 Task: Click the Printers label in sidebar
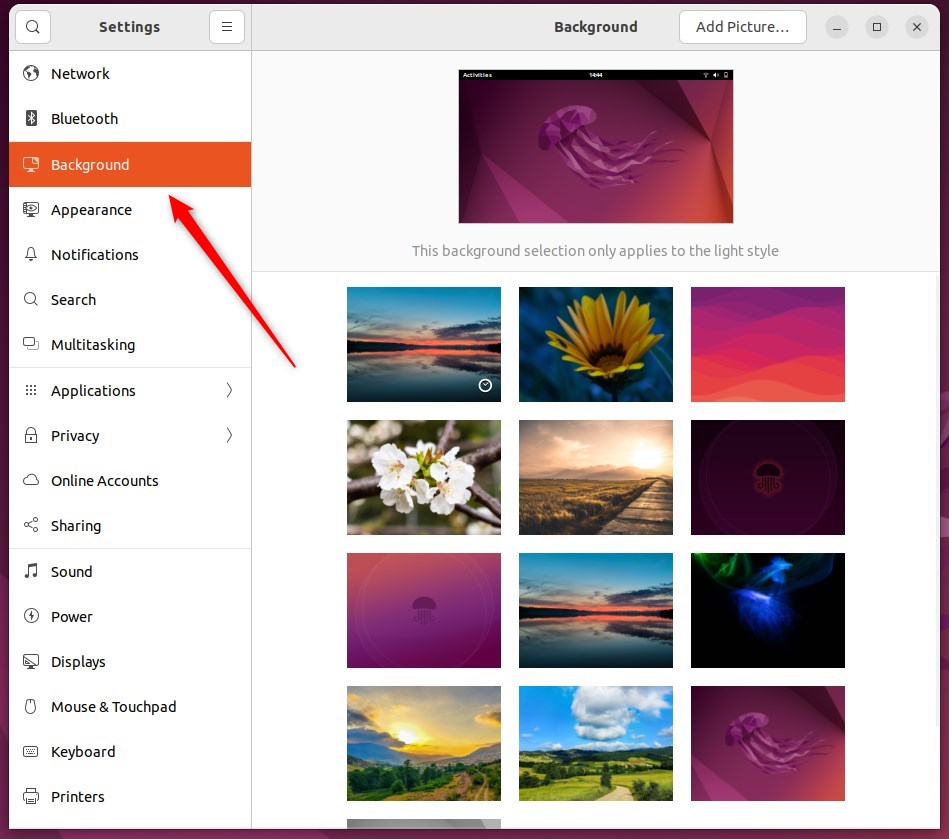[x=77, y=797]
